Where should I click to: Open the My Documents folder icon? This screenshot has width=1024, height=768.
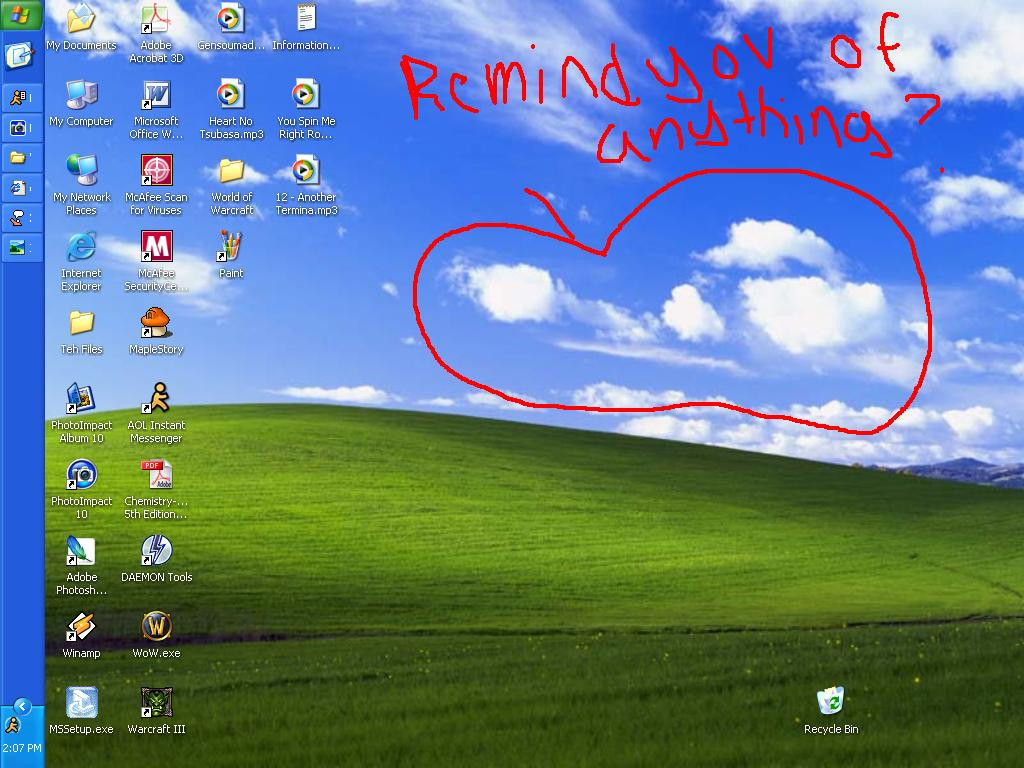click(81, 19)
